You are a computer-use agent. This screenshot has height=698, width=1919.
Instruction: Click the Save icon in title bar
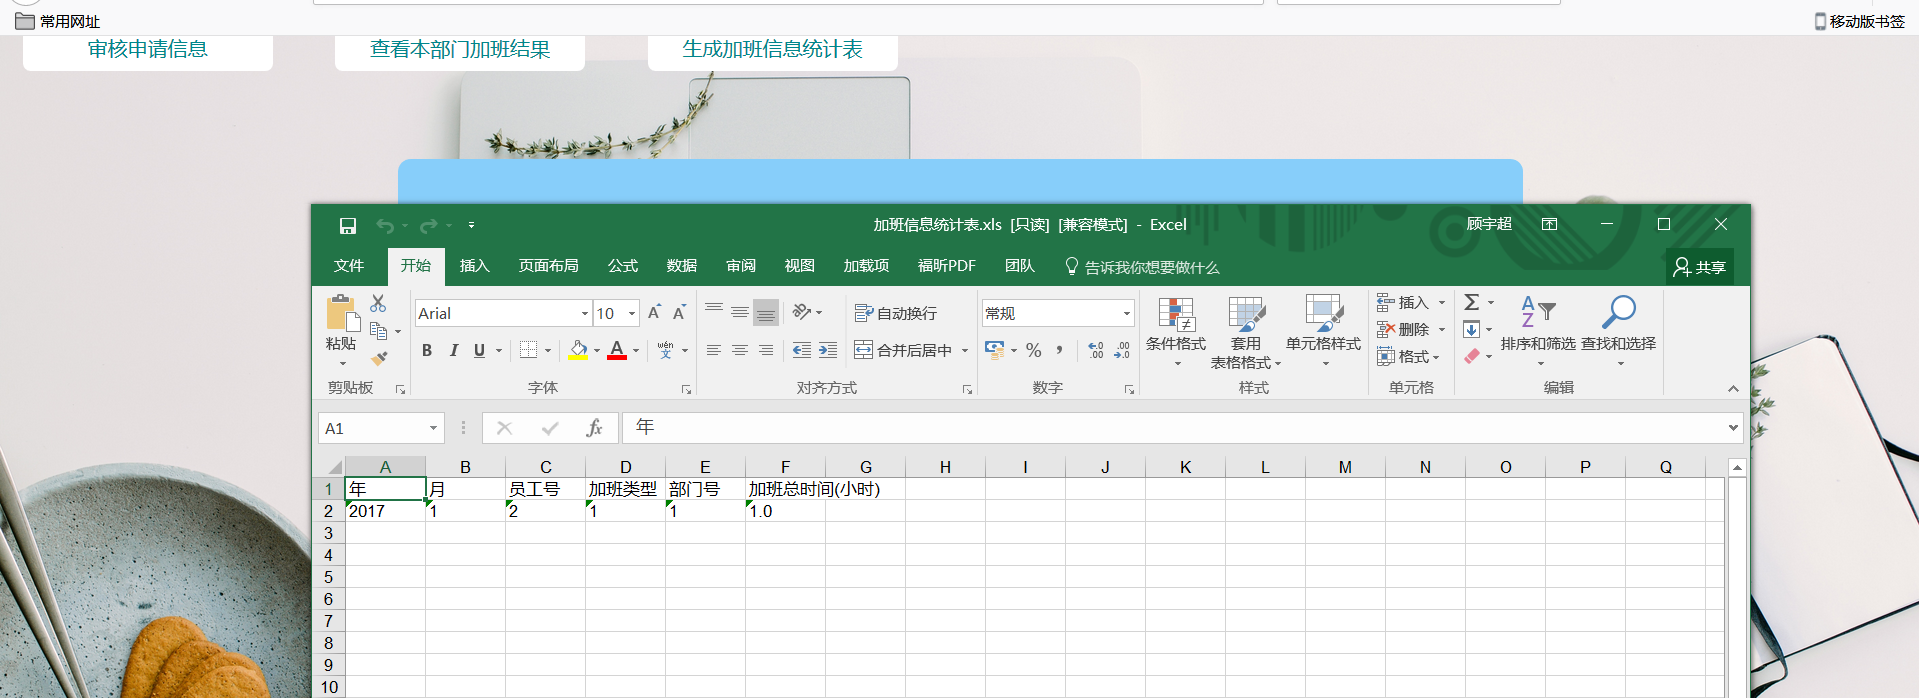347,226
